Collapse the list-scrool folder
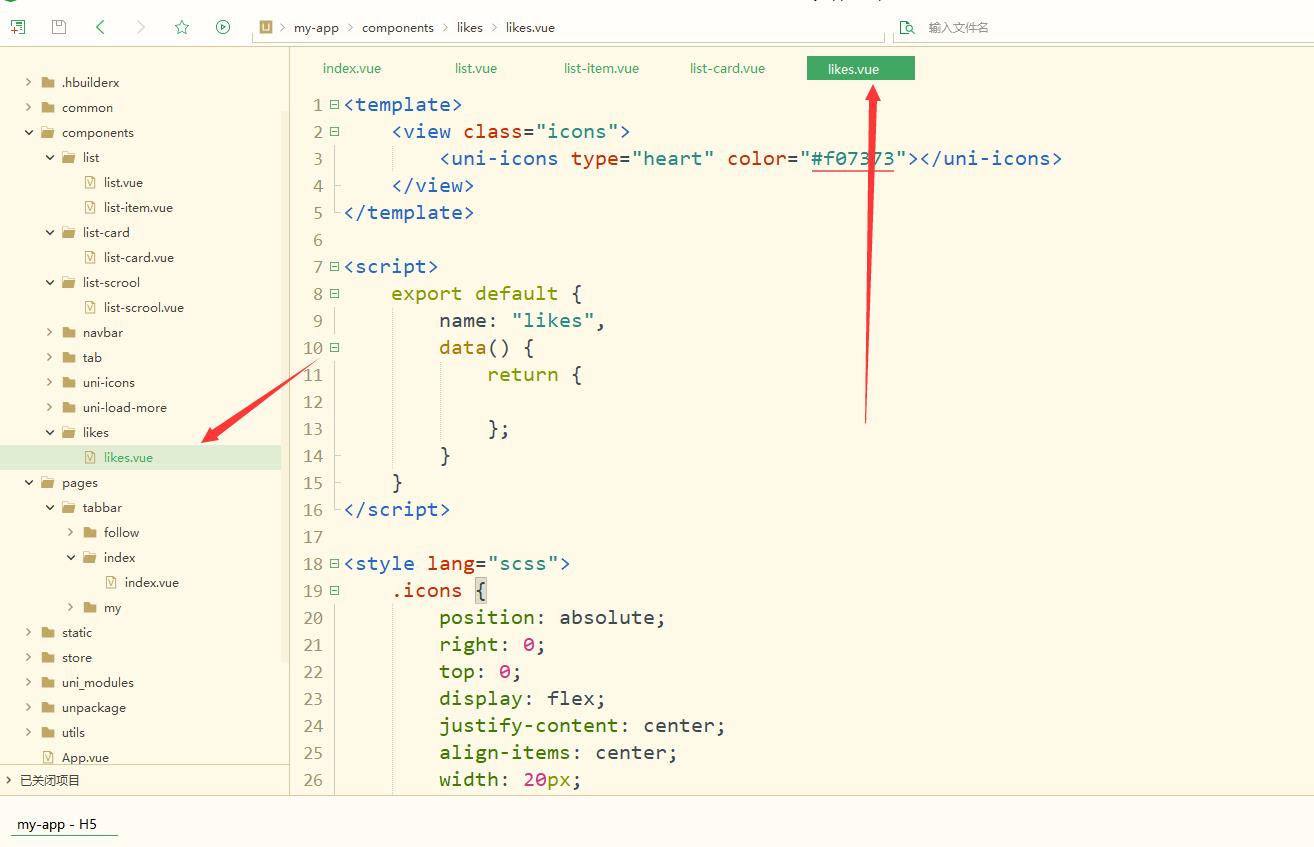Screen dimensions: 1314x847 coord(50,282)
